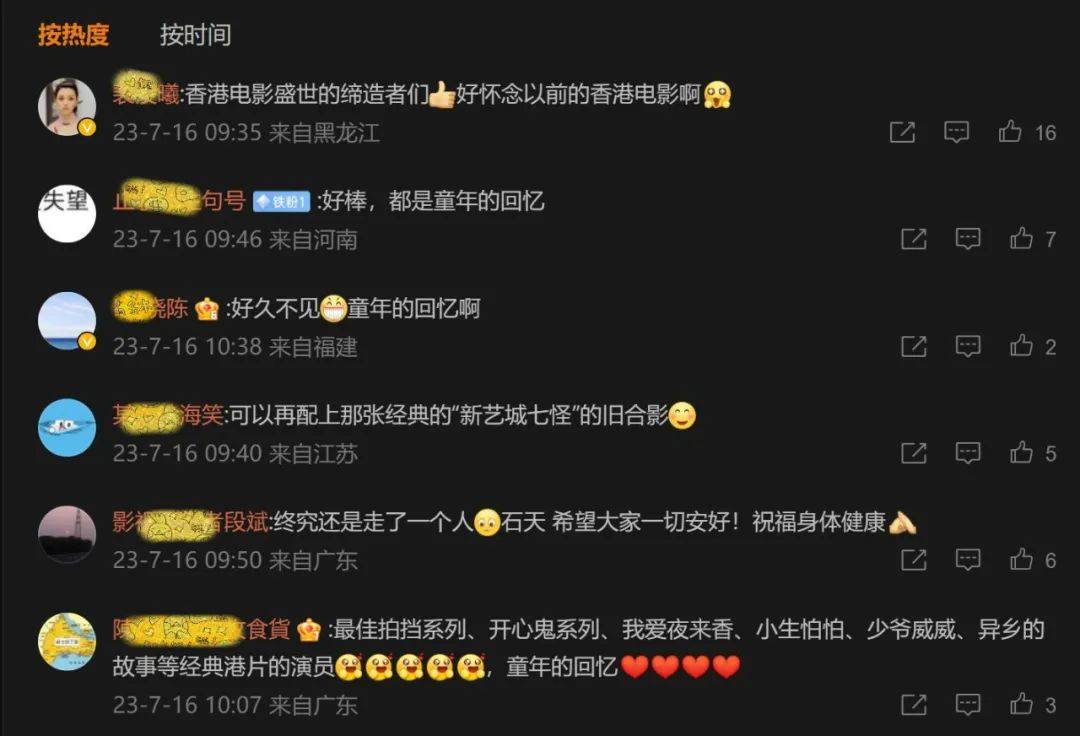Click the 铁粉1 fan badge
1080x736 pixels.
(x=282, y=201)
